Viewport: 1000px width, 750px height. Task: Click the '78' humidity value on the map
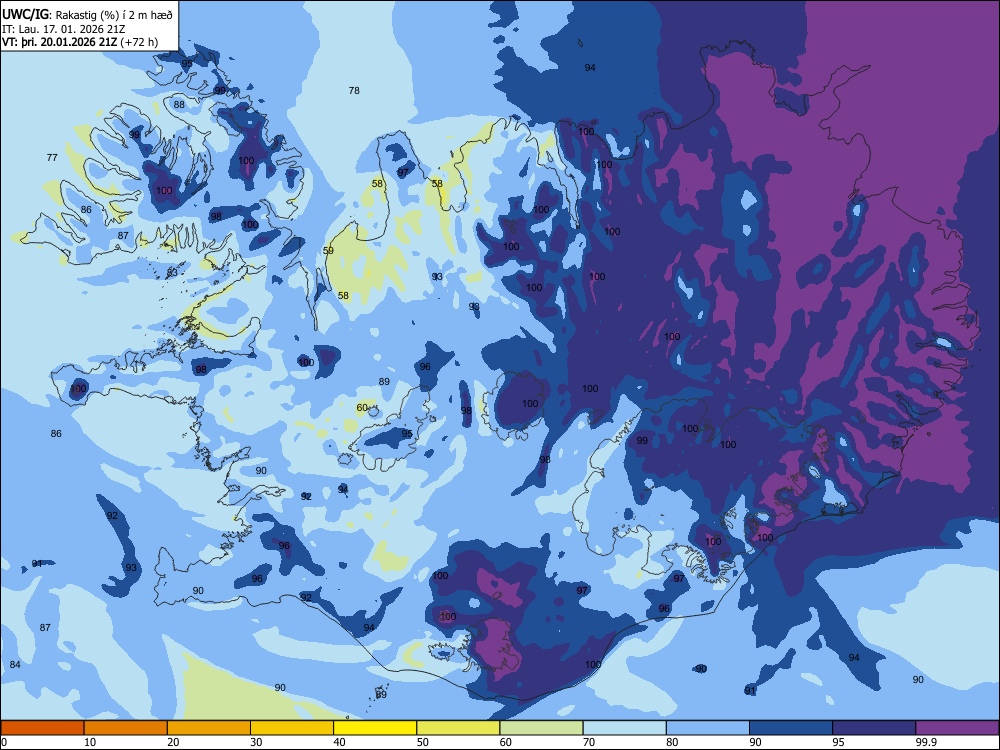pyautogui.click(x=354, y=91)
